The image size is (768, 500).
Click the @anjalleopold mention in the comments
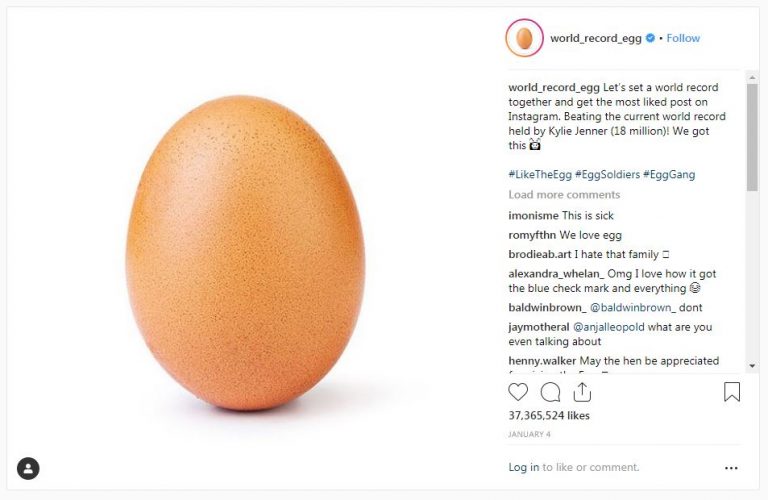pyautogui.click(x=616, y=327)
